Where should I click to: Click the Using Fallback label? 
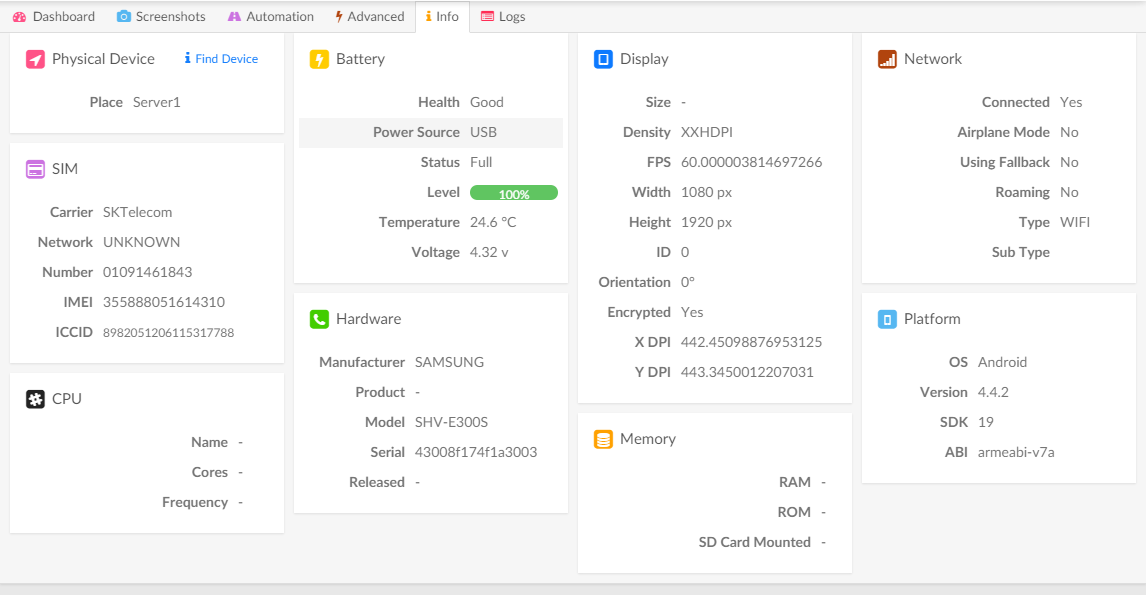(x=1005, y=162)
